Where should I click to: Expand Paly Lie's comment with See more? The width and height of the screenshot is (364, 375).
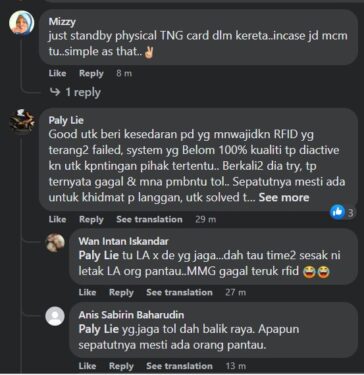pos(284,198)
